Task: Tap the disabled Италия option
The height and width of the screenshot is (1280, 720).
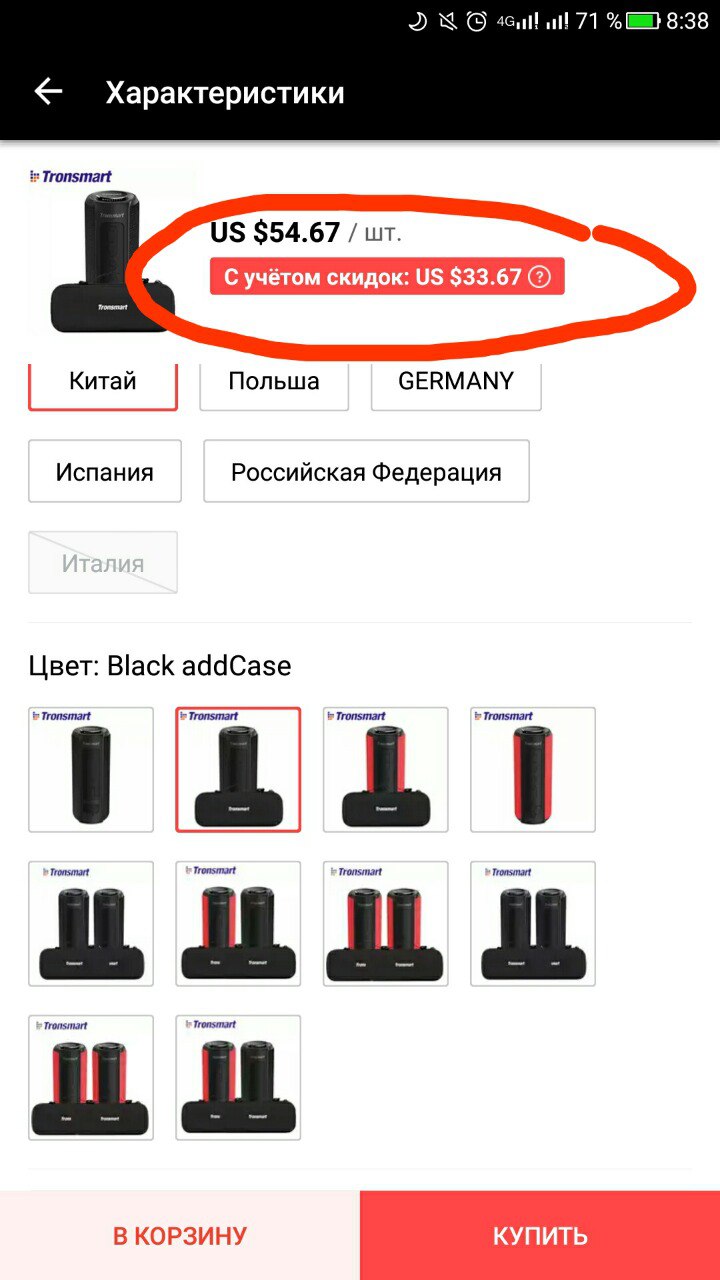Action: 103,562
